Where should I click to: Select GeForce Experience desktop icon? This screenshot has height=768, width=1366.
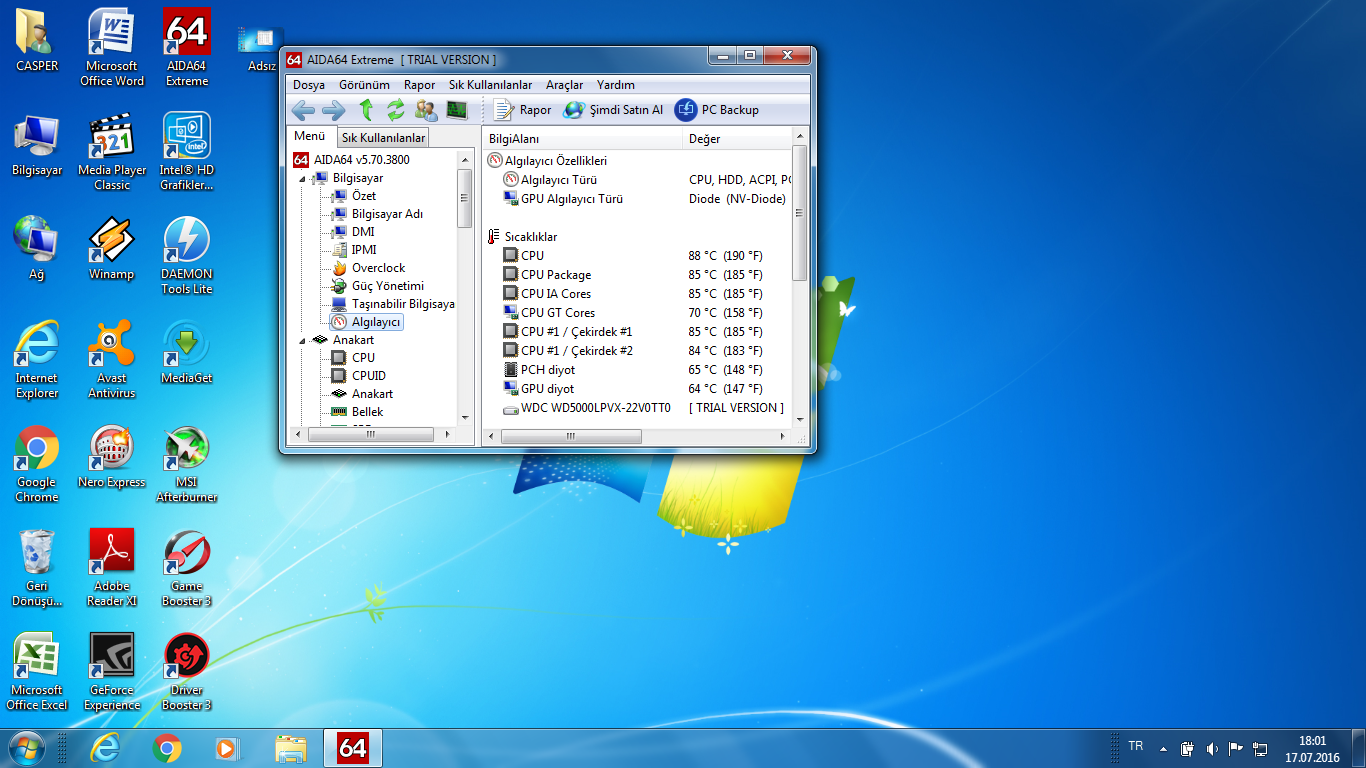(x=112, y=672)
